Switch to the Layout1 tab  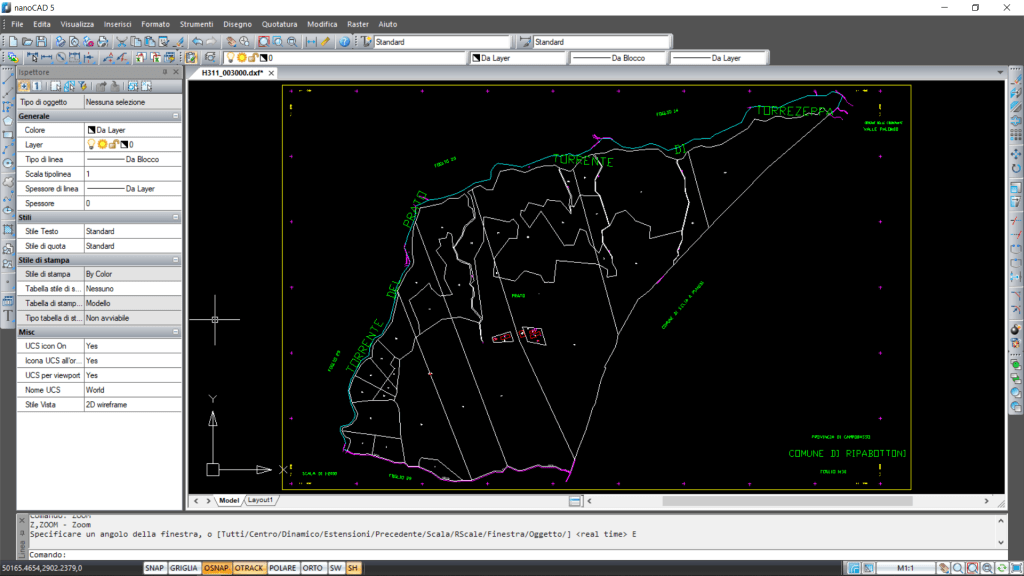coord(261,500)
